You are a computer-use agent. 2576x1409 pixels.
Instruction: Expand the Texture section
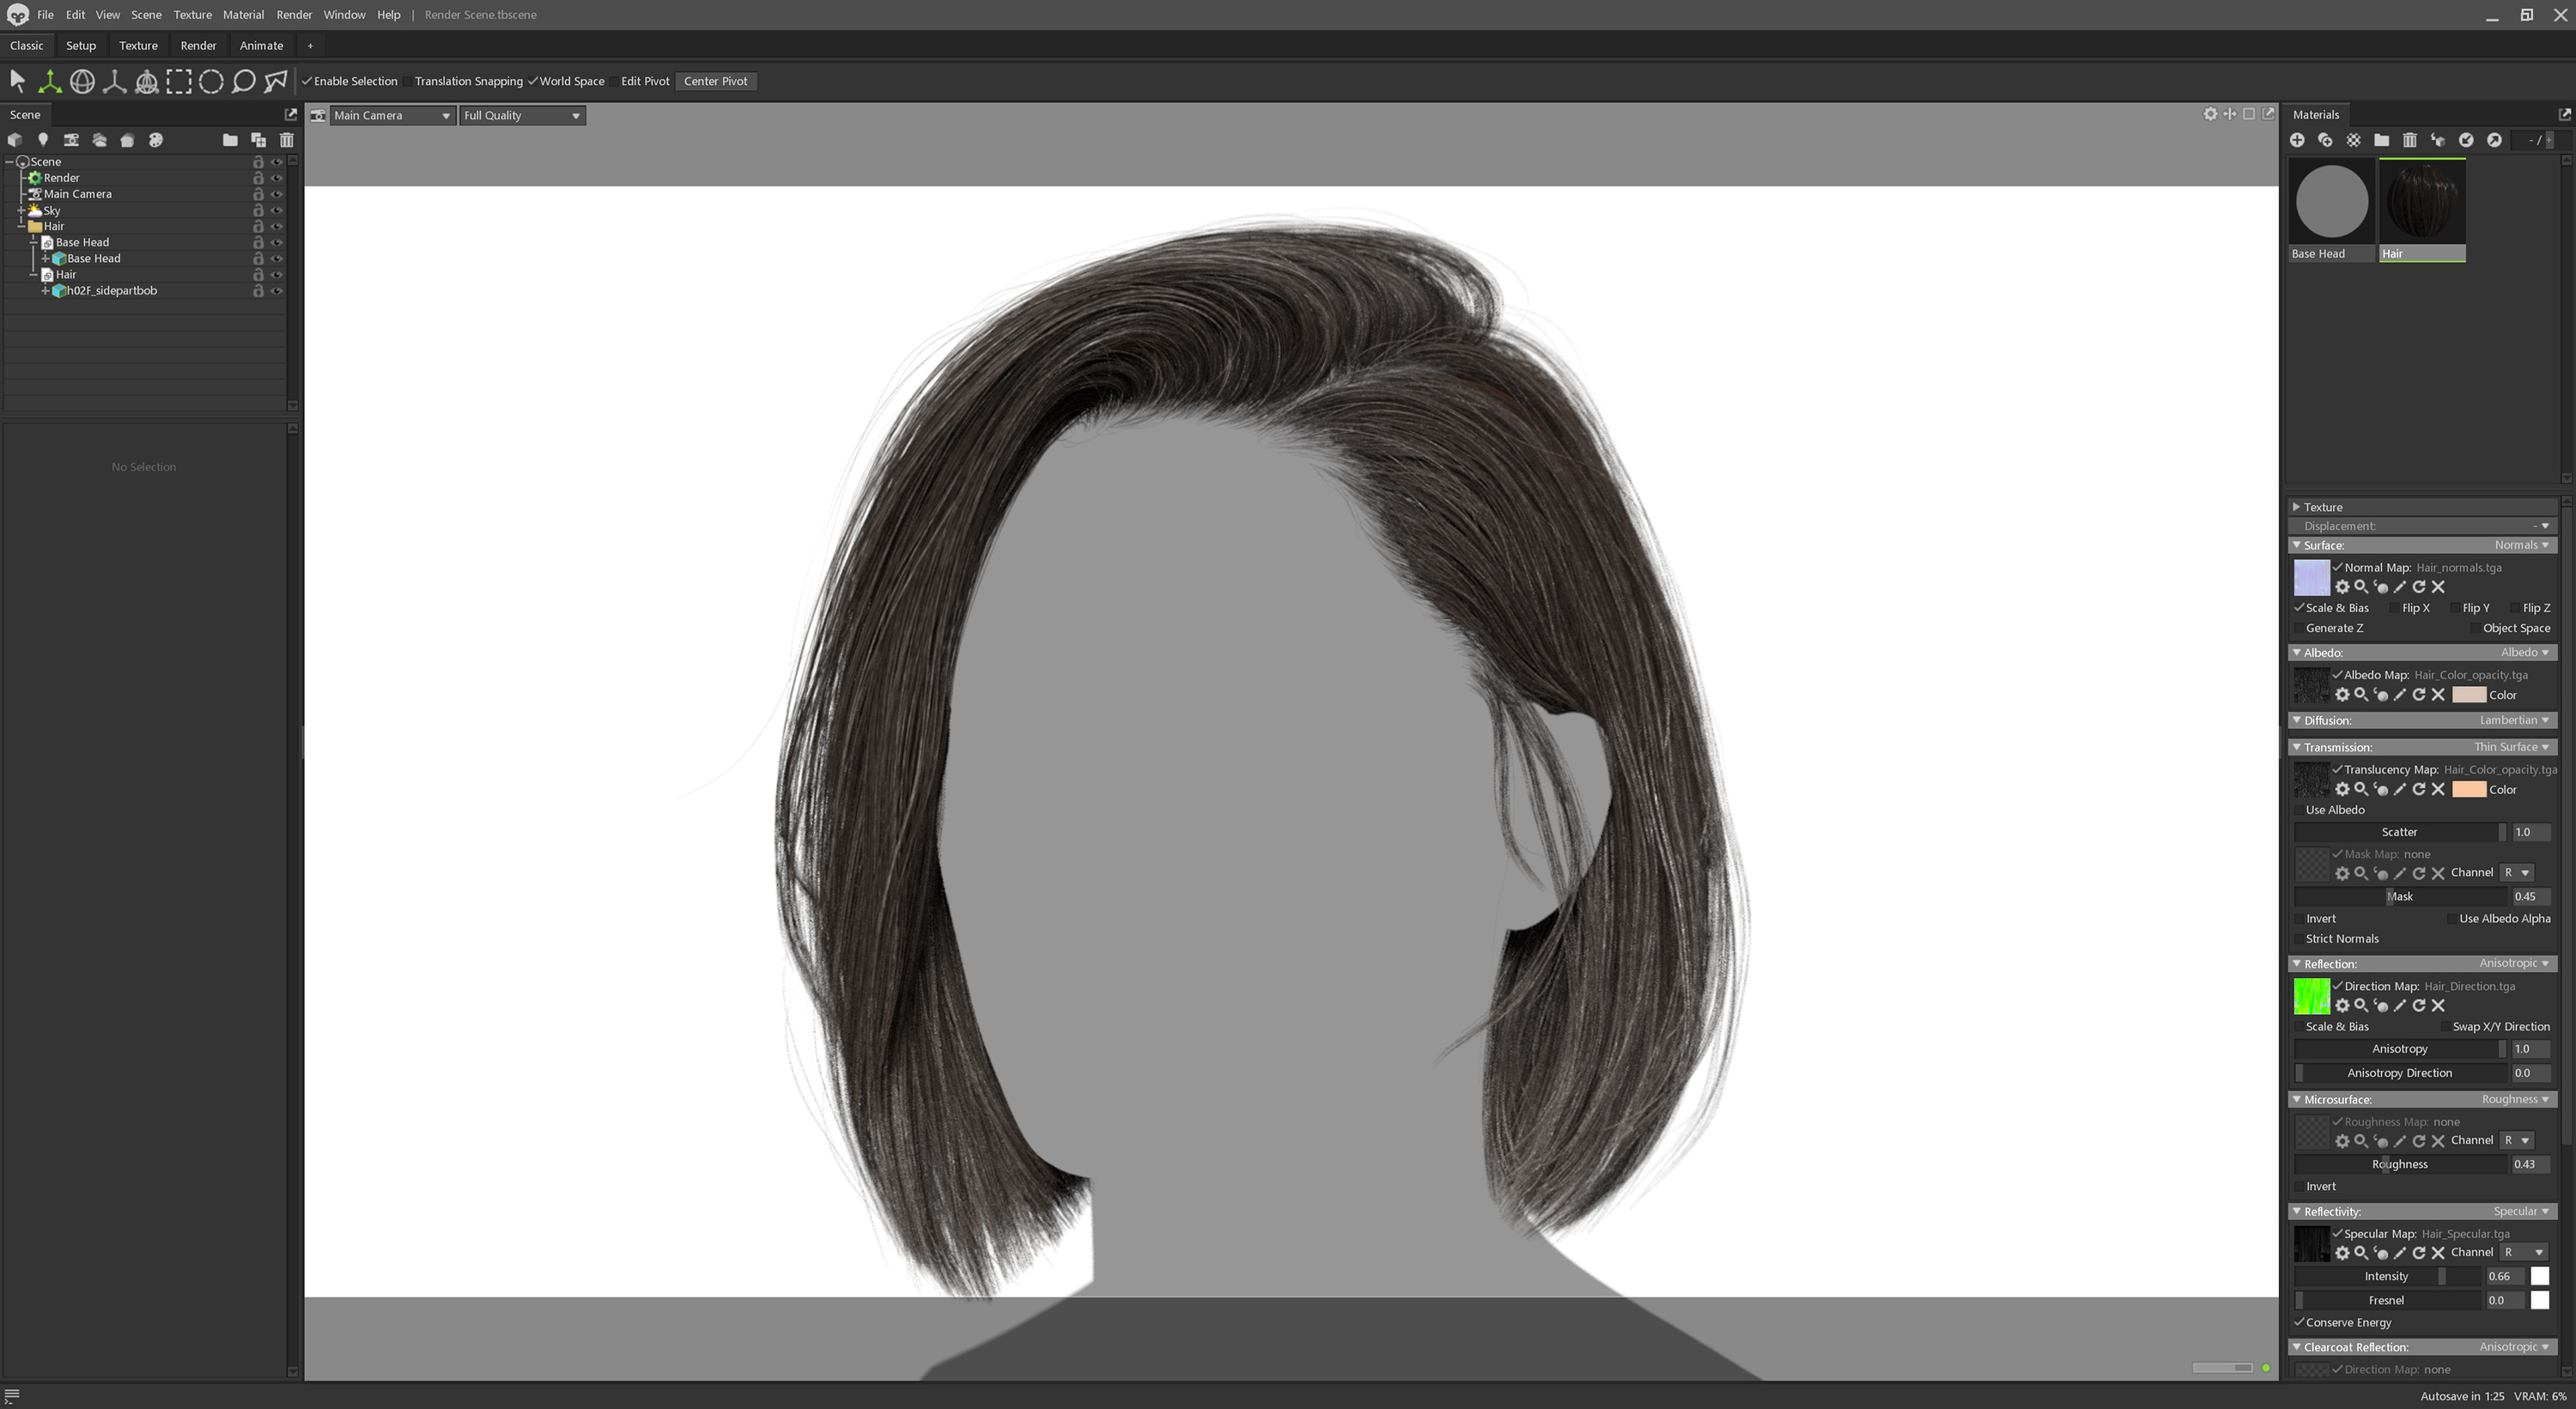click(x=2297, y=507)
